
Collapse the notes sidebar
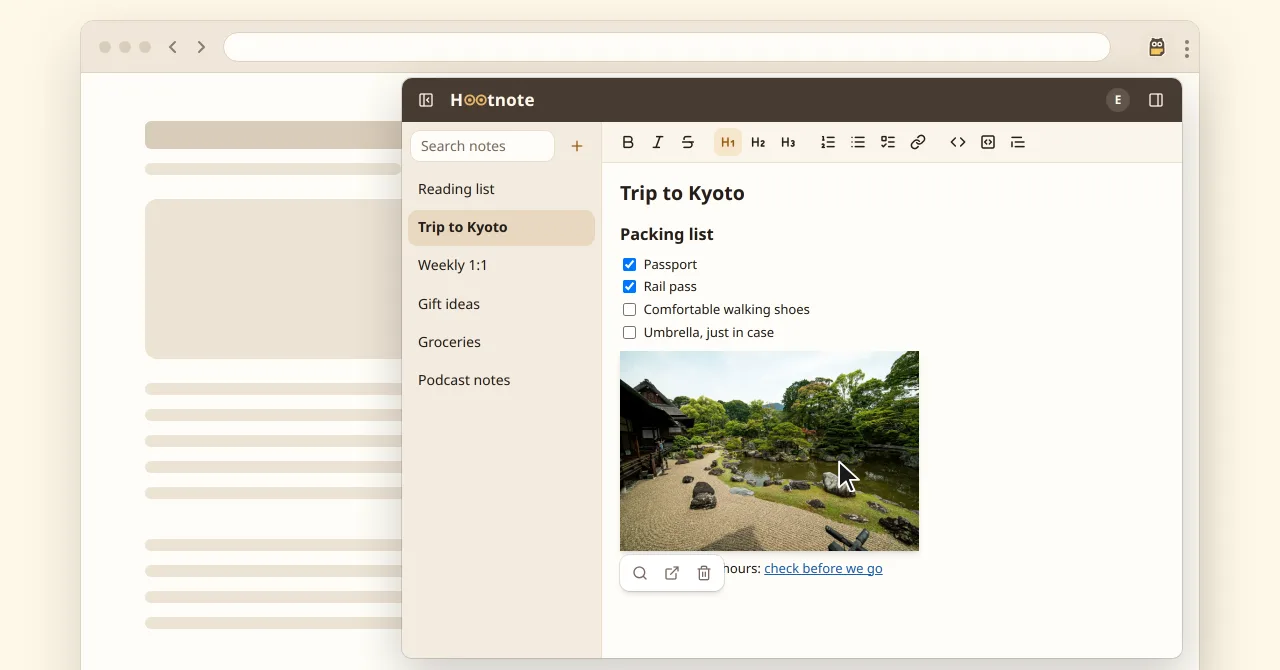(x=426, y=100)
